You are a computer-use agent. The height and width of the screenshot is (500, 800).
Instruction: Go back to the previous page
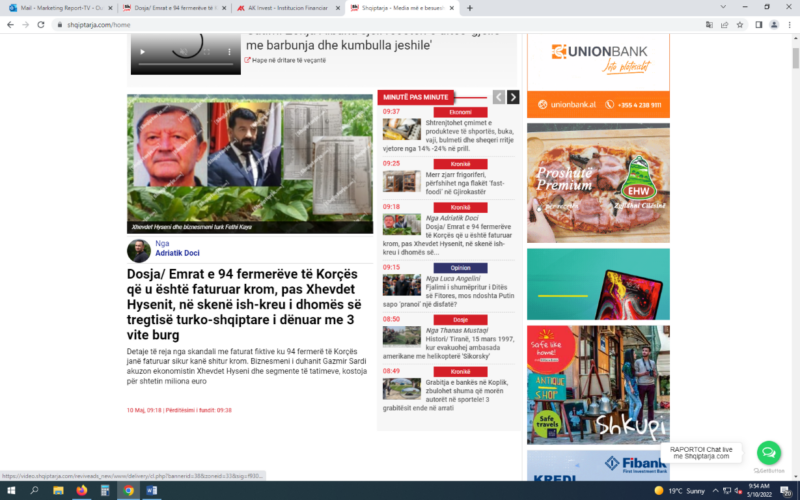coord(10,24)
